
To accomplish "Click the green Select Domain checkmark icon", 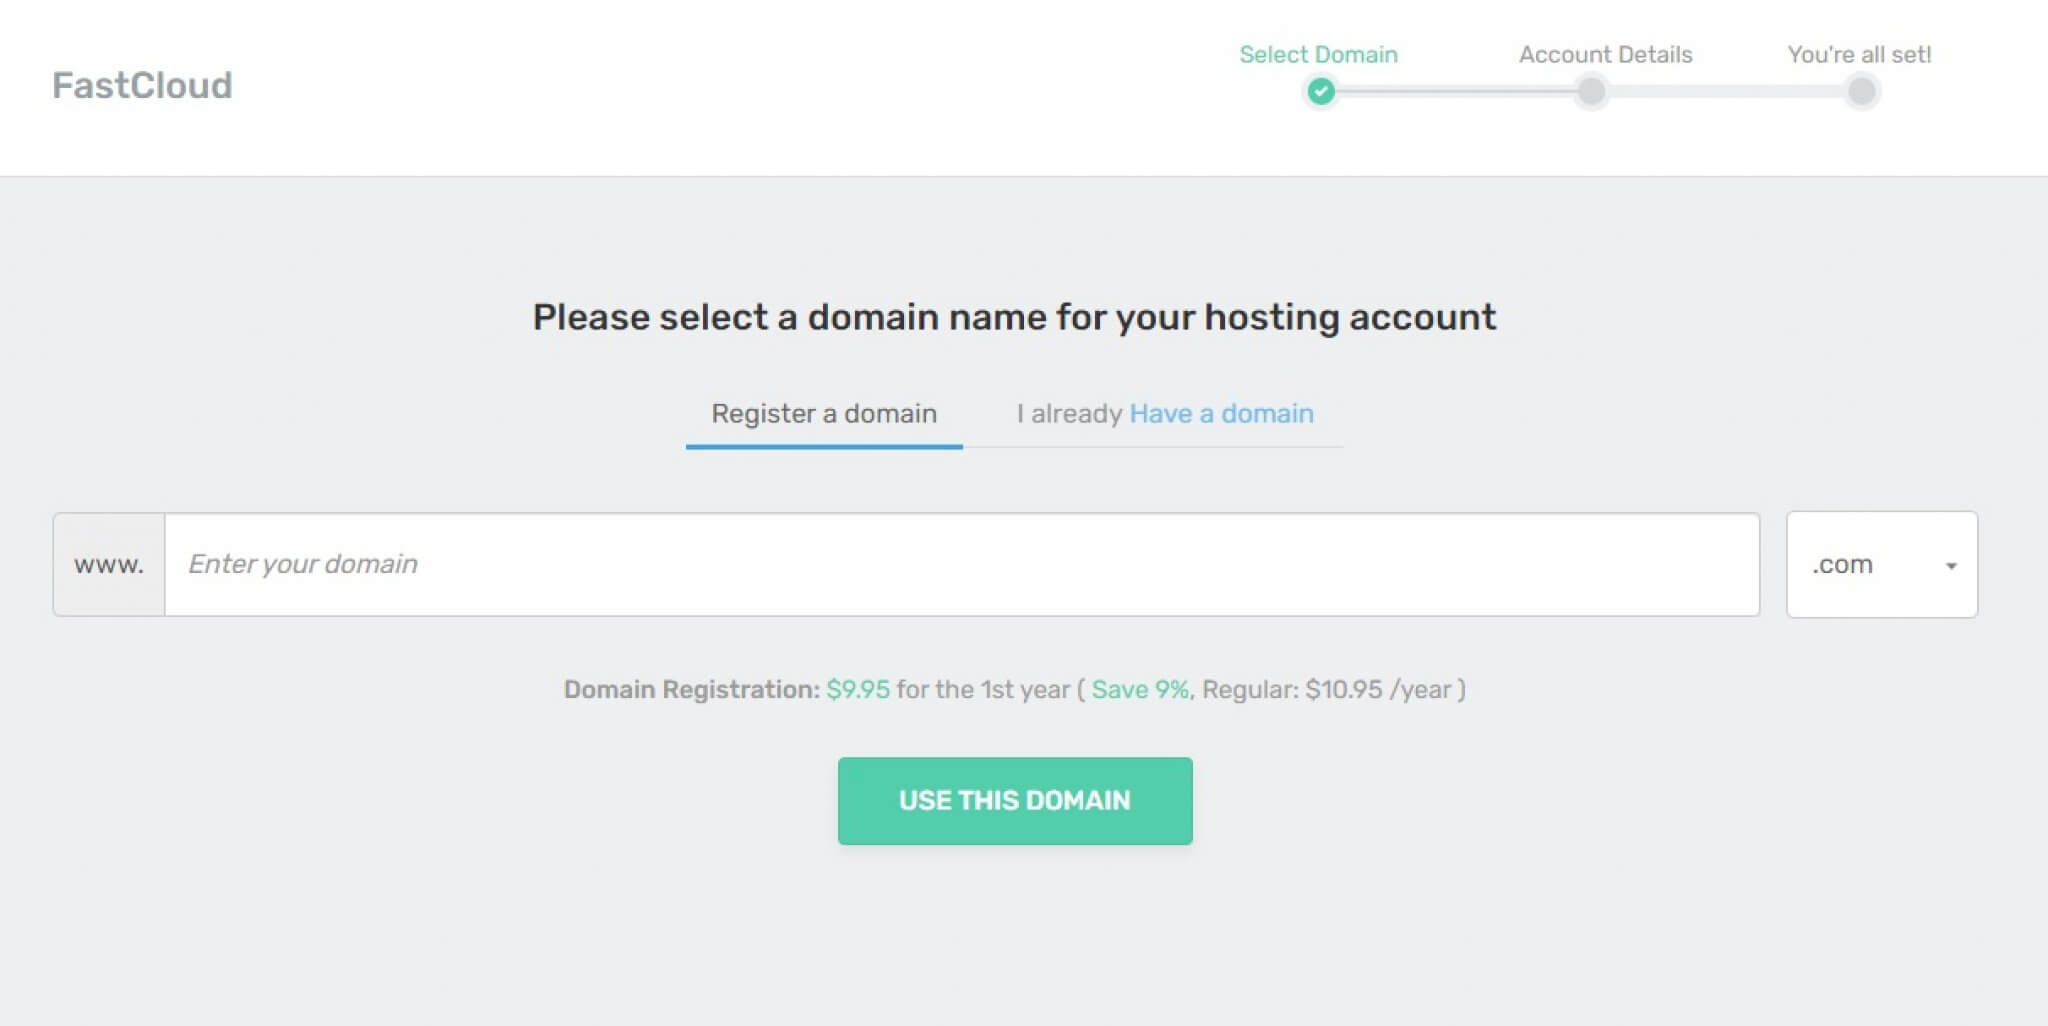I will pos(1319,91).
